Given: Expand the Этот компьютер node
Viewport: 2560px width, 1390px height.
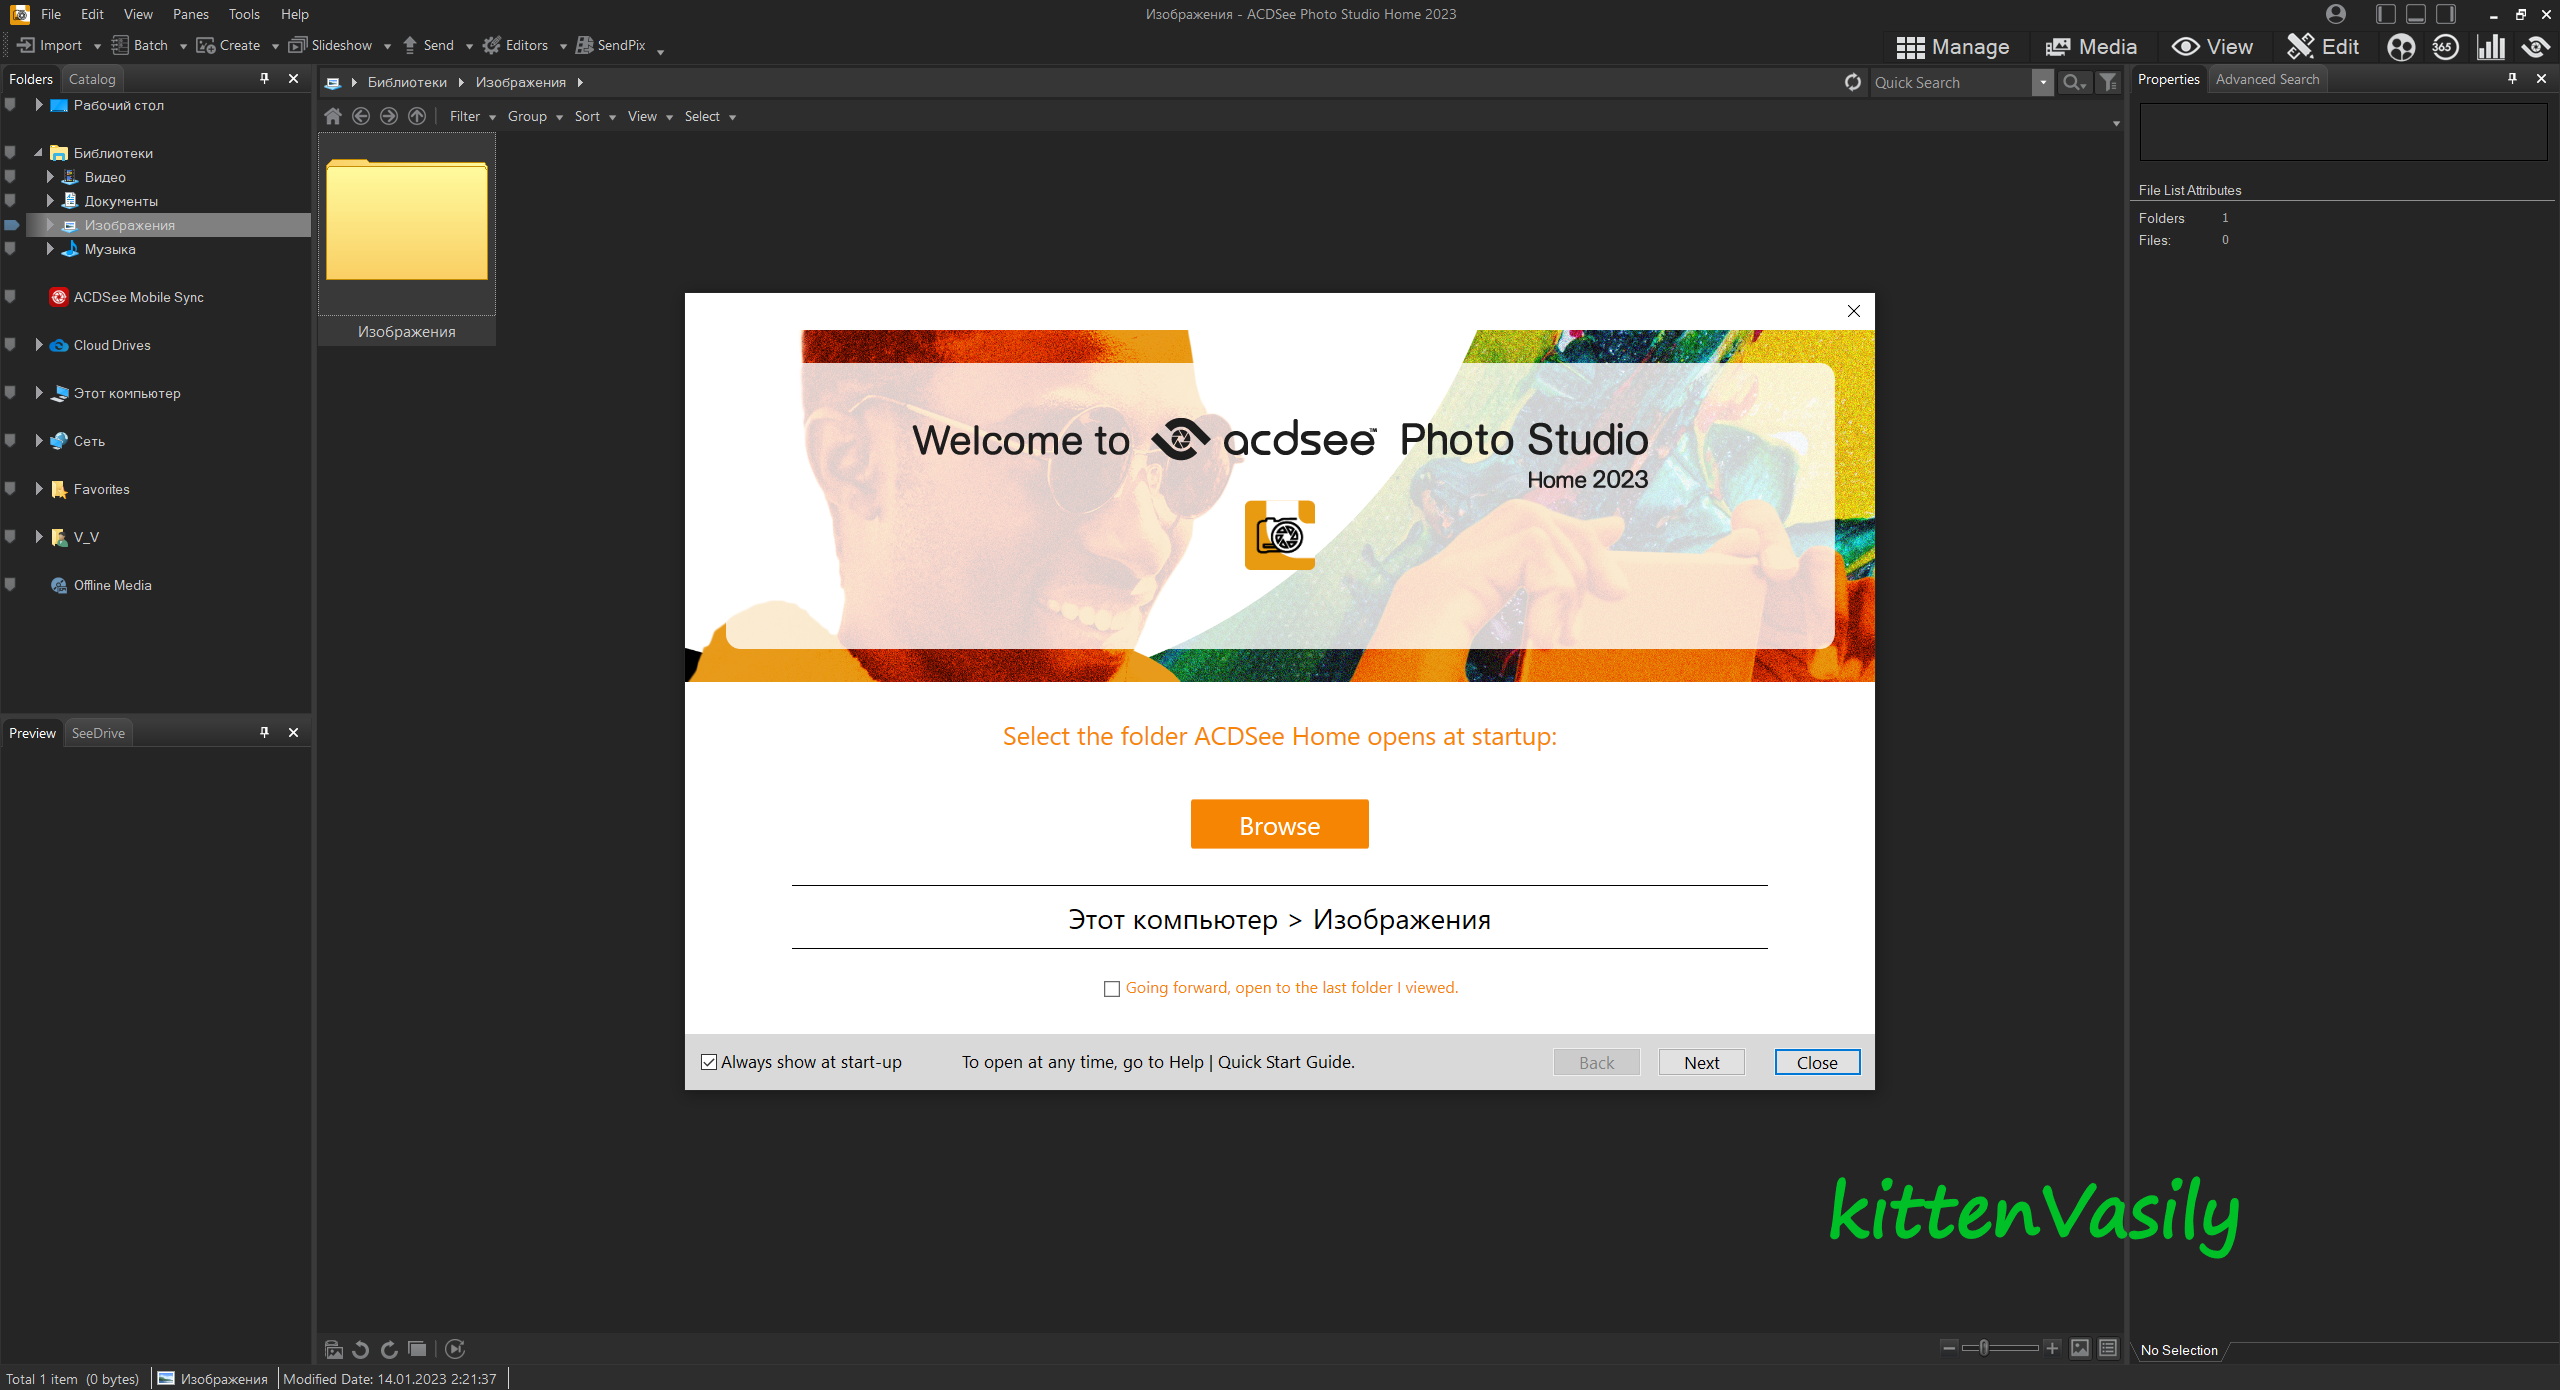Looking at the screenshot, I should click(x=38, y=393).
